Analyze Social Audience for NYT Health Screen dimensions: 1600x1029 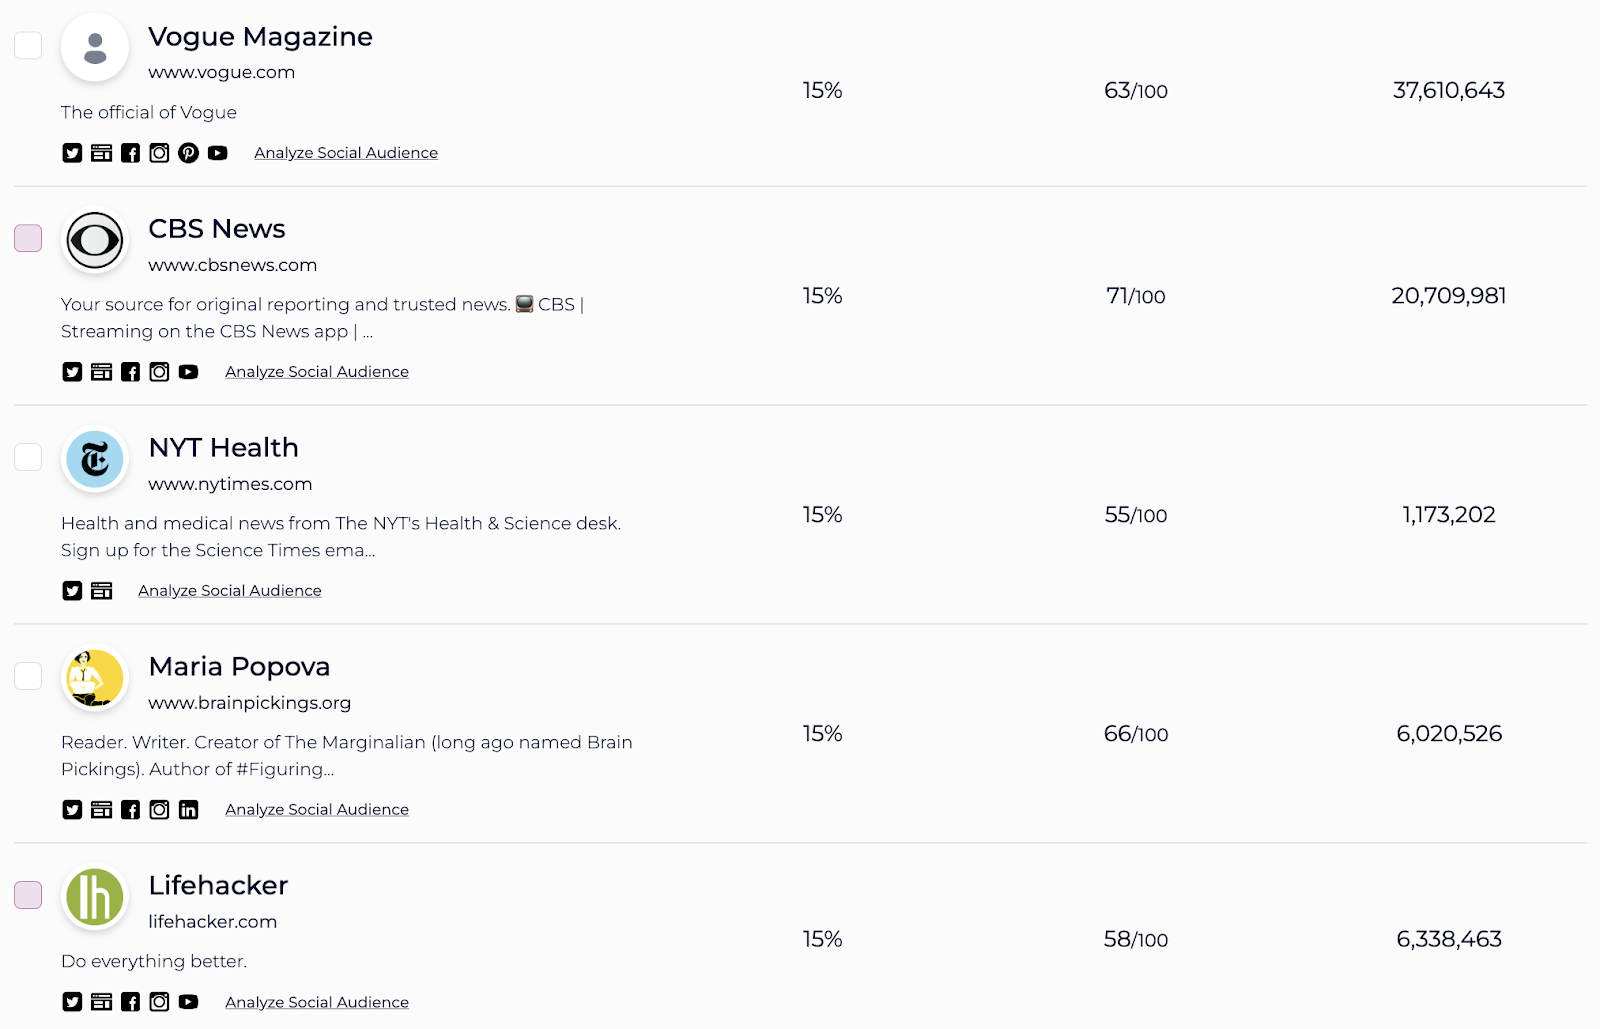tap(229, 591)
